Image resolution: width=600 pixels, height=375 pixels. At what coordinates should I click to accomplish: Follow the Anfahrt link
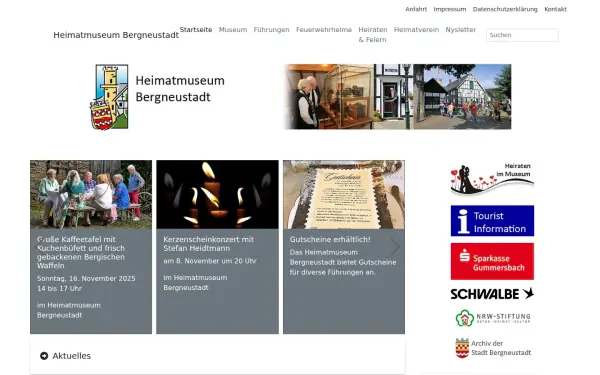click(416, 9)
